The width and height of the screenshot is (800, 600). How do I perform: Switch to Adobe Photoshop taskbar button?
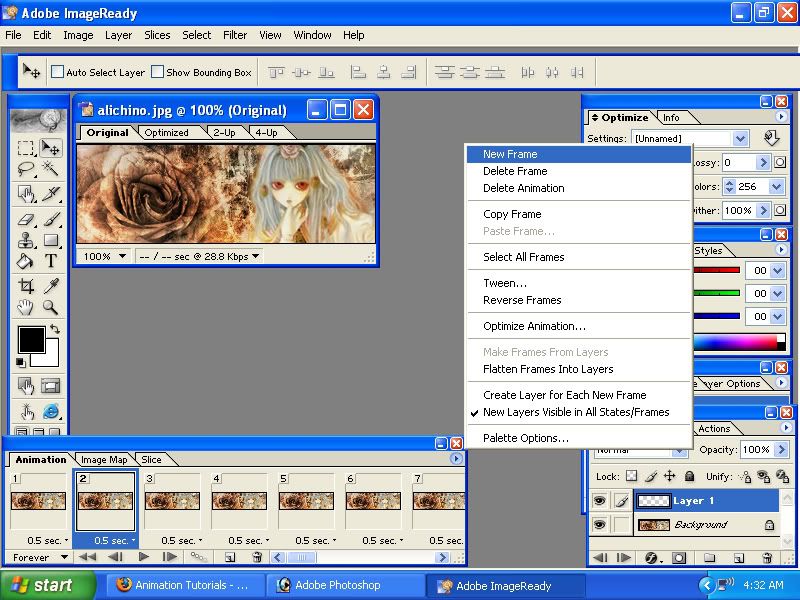click(346, 585)
